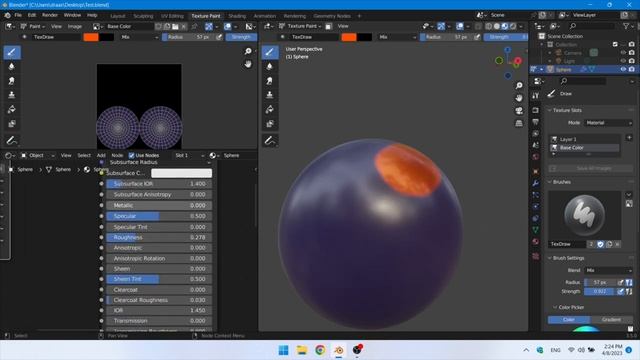Select the Smear tool in the image editor
Viewport: 640px width, 360px height.
pyautogui.click(x=11, y=81)
